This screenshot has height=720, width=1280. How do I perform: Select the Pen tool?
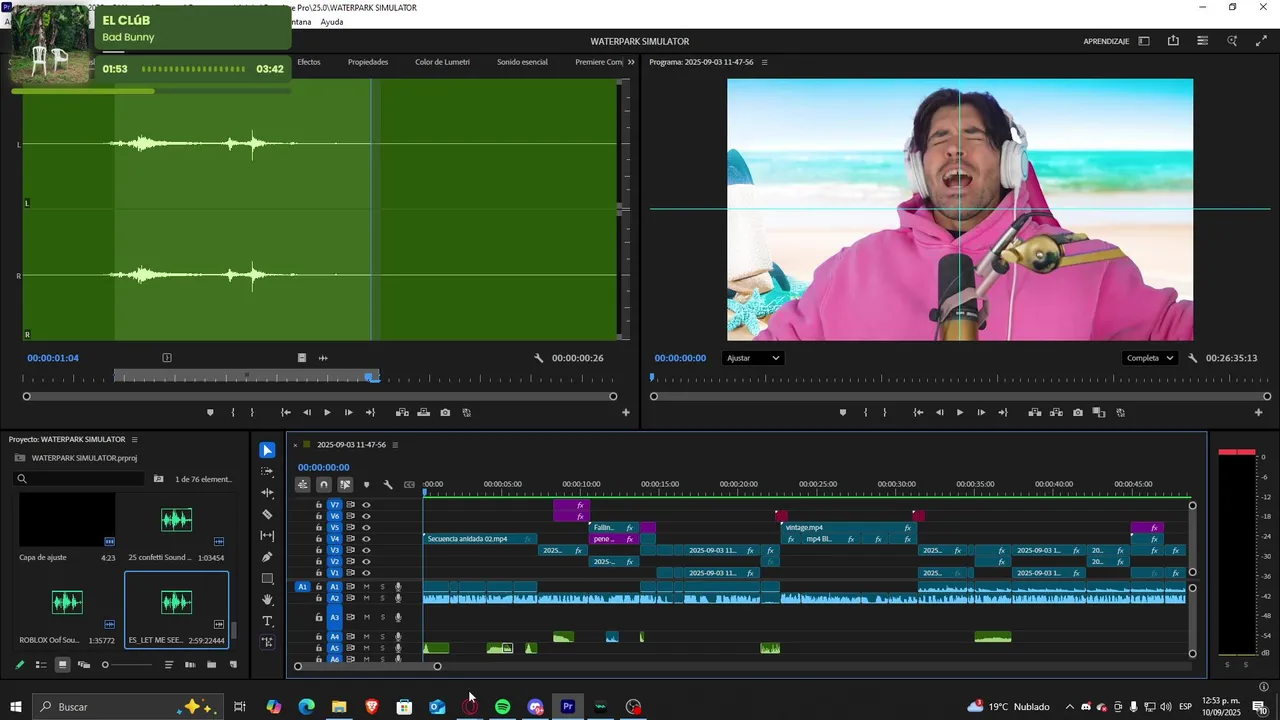(267, 557)
